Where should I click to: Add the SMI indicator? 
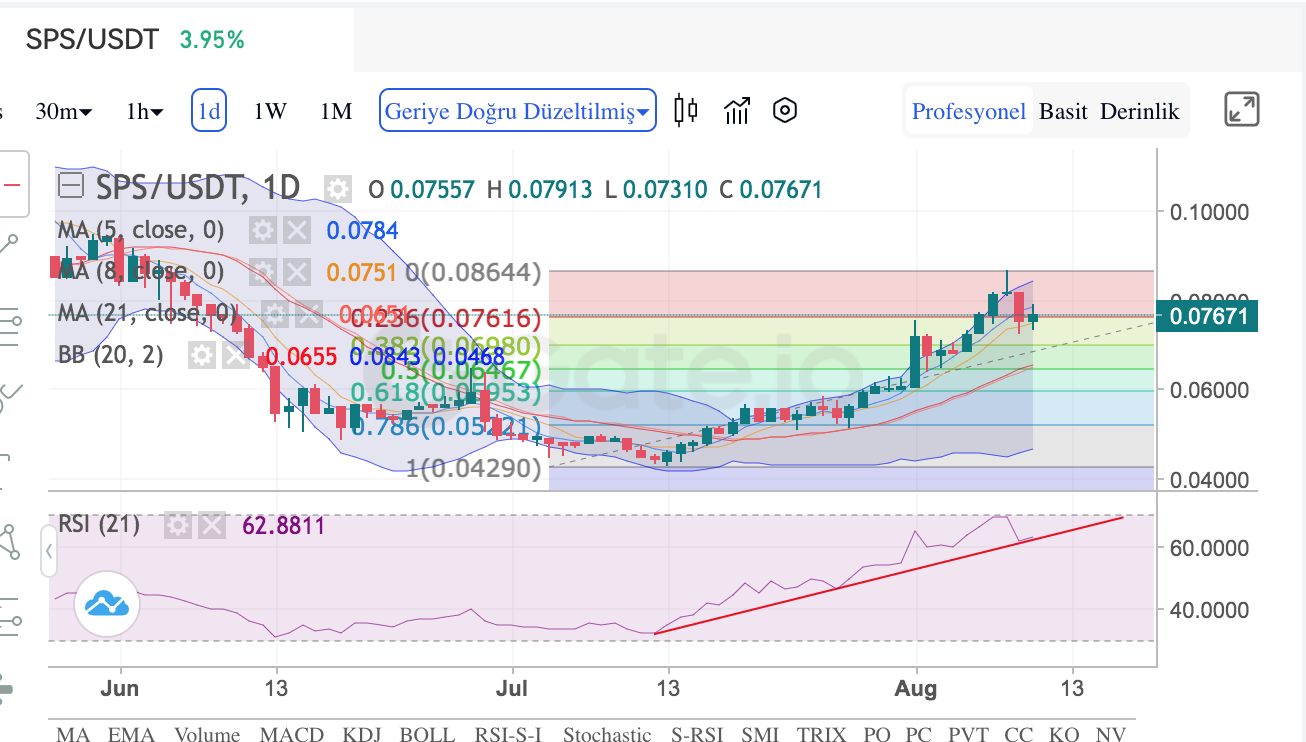tap(760, 734)
